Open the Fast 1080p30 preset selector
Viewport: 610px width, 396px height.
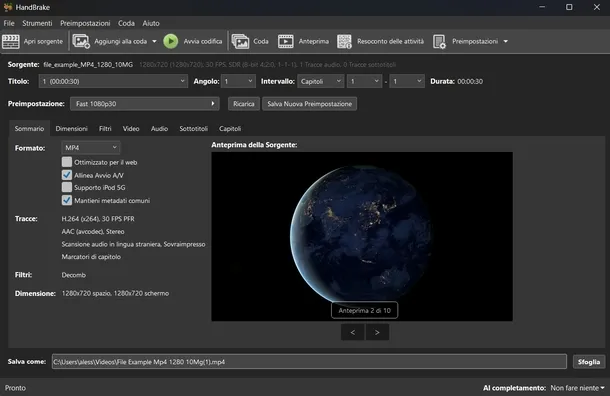point(145,104)
